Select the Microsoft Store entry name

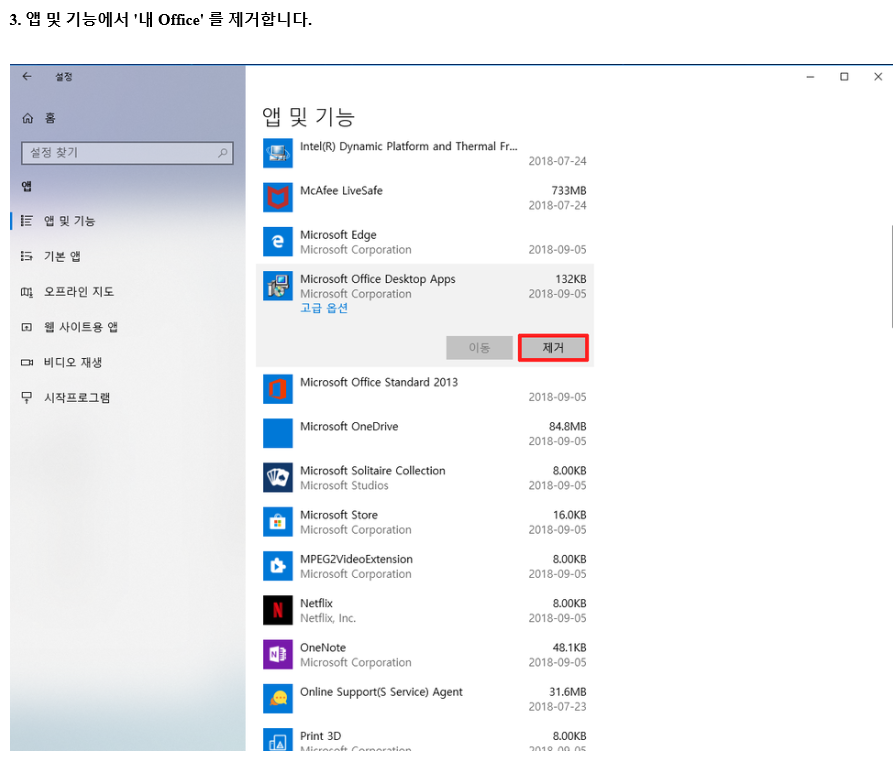tap(339, 515)
